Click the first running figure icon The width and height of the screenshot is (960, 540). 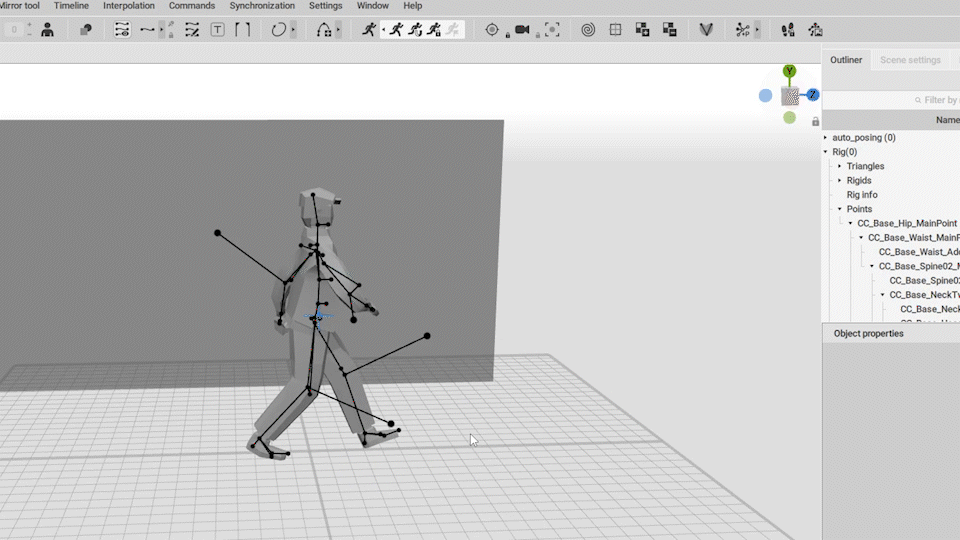coord(369,29)
